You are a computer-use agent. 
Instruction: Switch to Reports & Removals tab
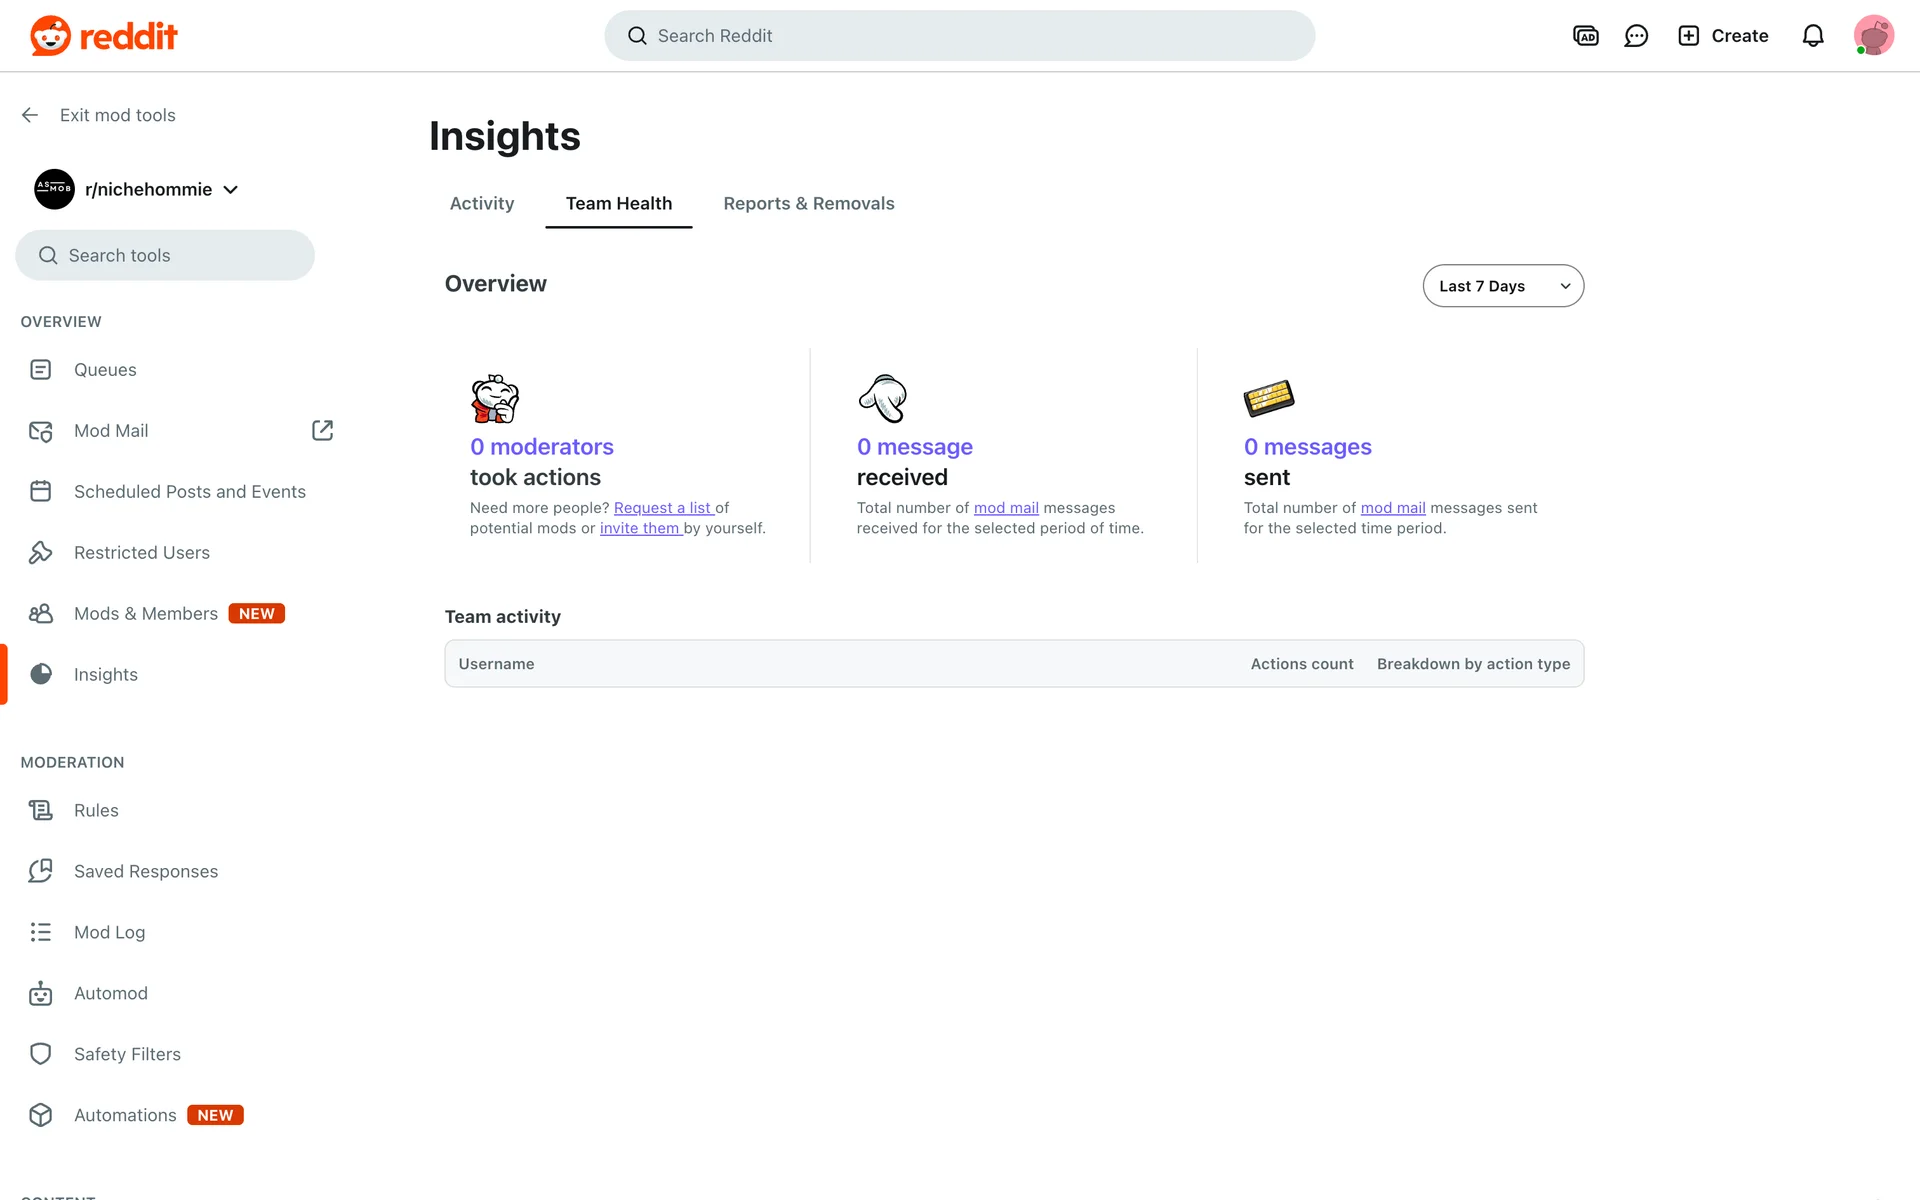(808, 203)
